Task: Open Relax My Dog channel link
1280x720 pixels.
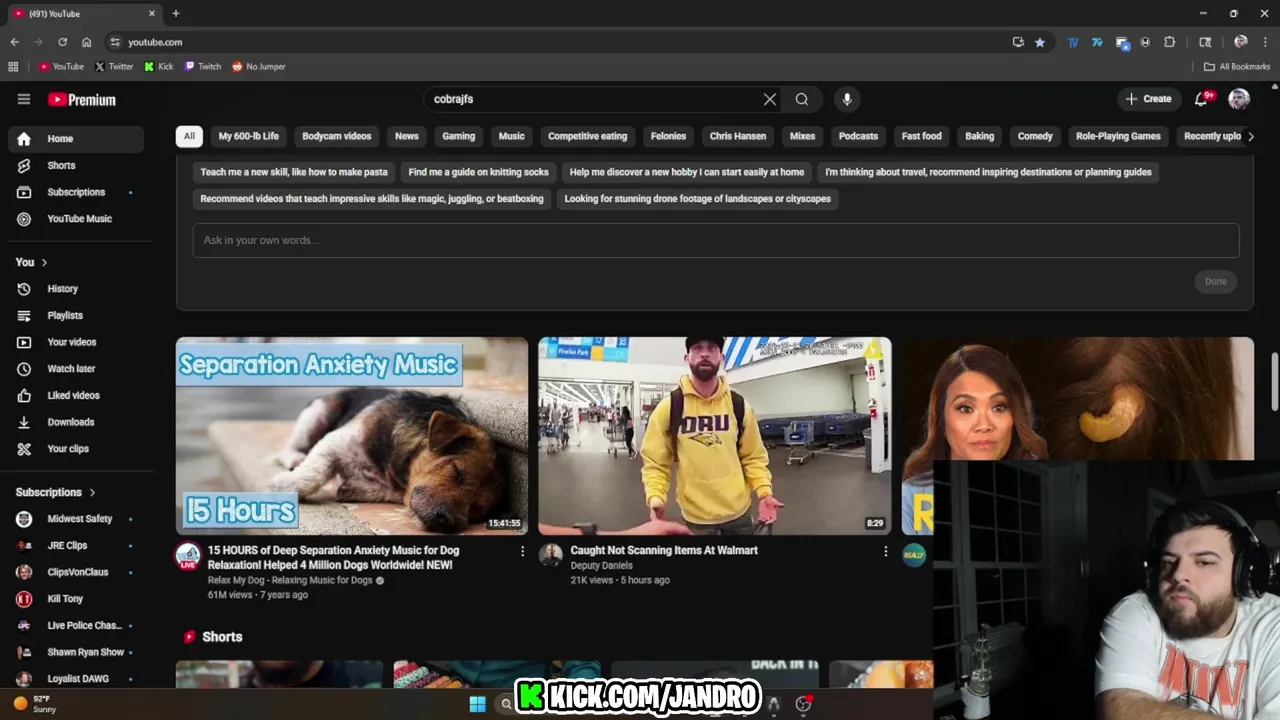Action: [290, 580]
